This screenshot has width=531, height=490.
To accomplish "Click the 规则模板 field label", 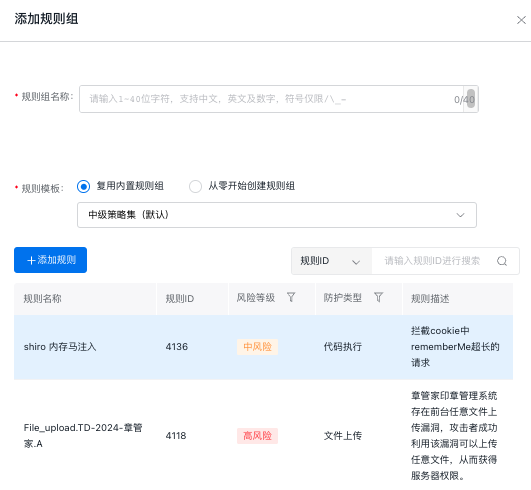I will pos(42,188).
